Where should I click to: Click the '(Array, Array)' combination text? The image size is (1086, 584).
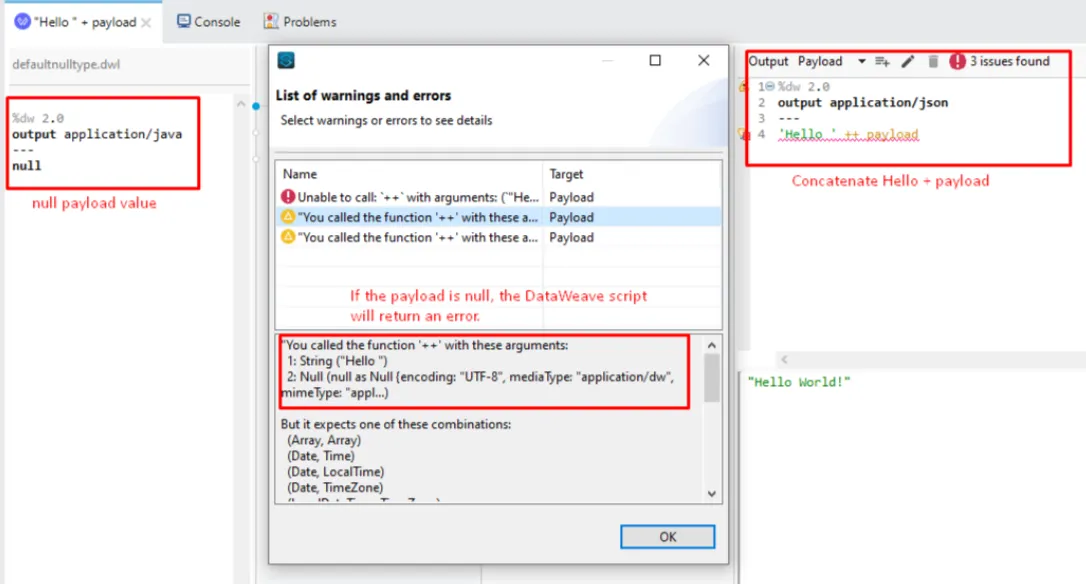323,440
